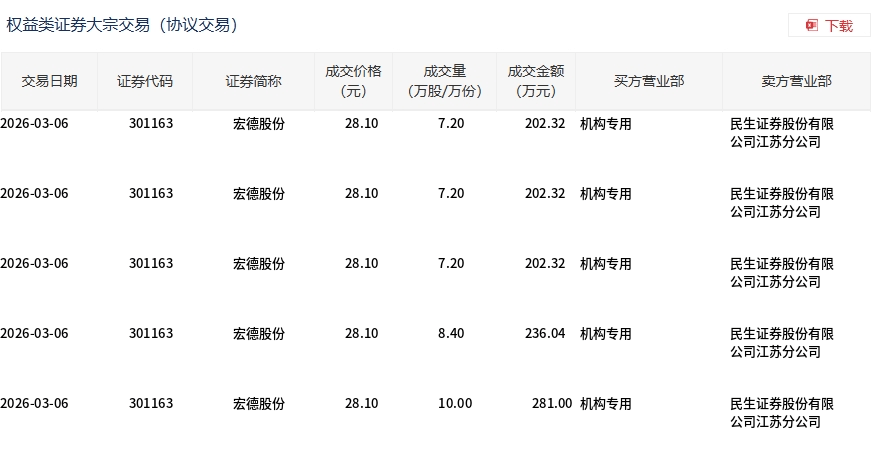
Task: Click the 281.00 amount cell
Action: [x=552, y=404]
